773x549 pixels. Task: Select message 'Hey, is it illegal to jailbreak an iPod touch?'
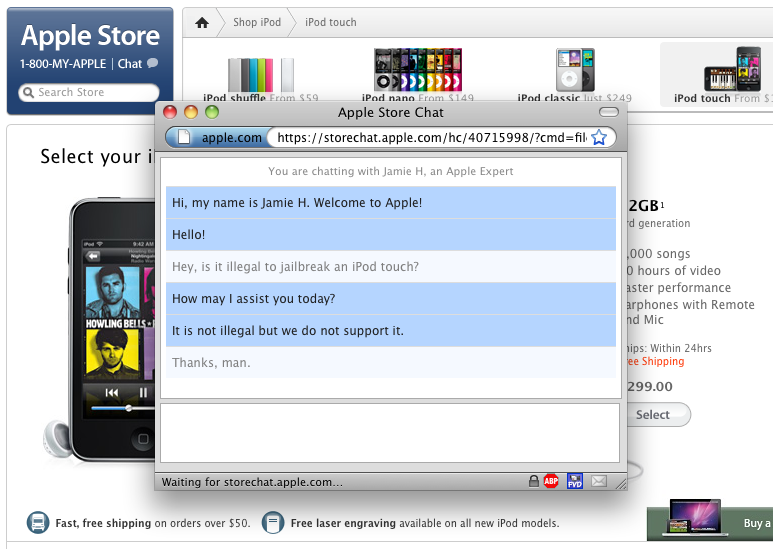tap(390, 267)
